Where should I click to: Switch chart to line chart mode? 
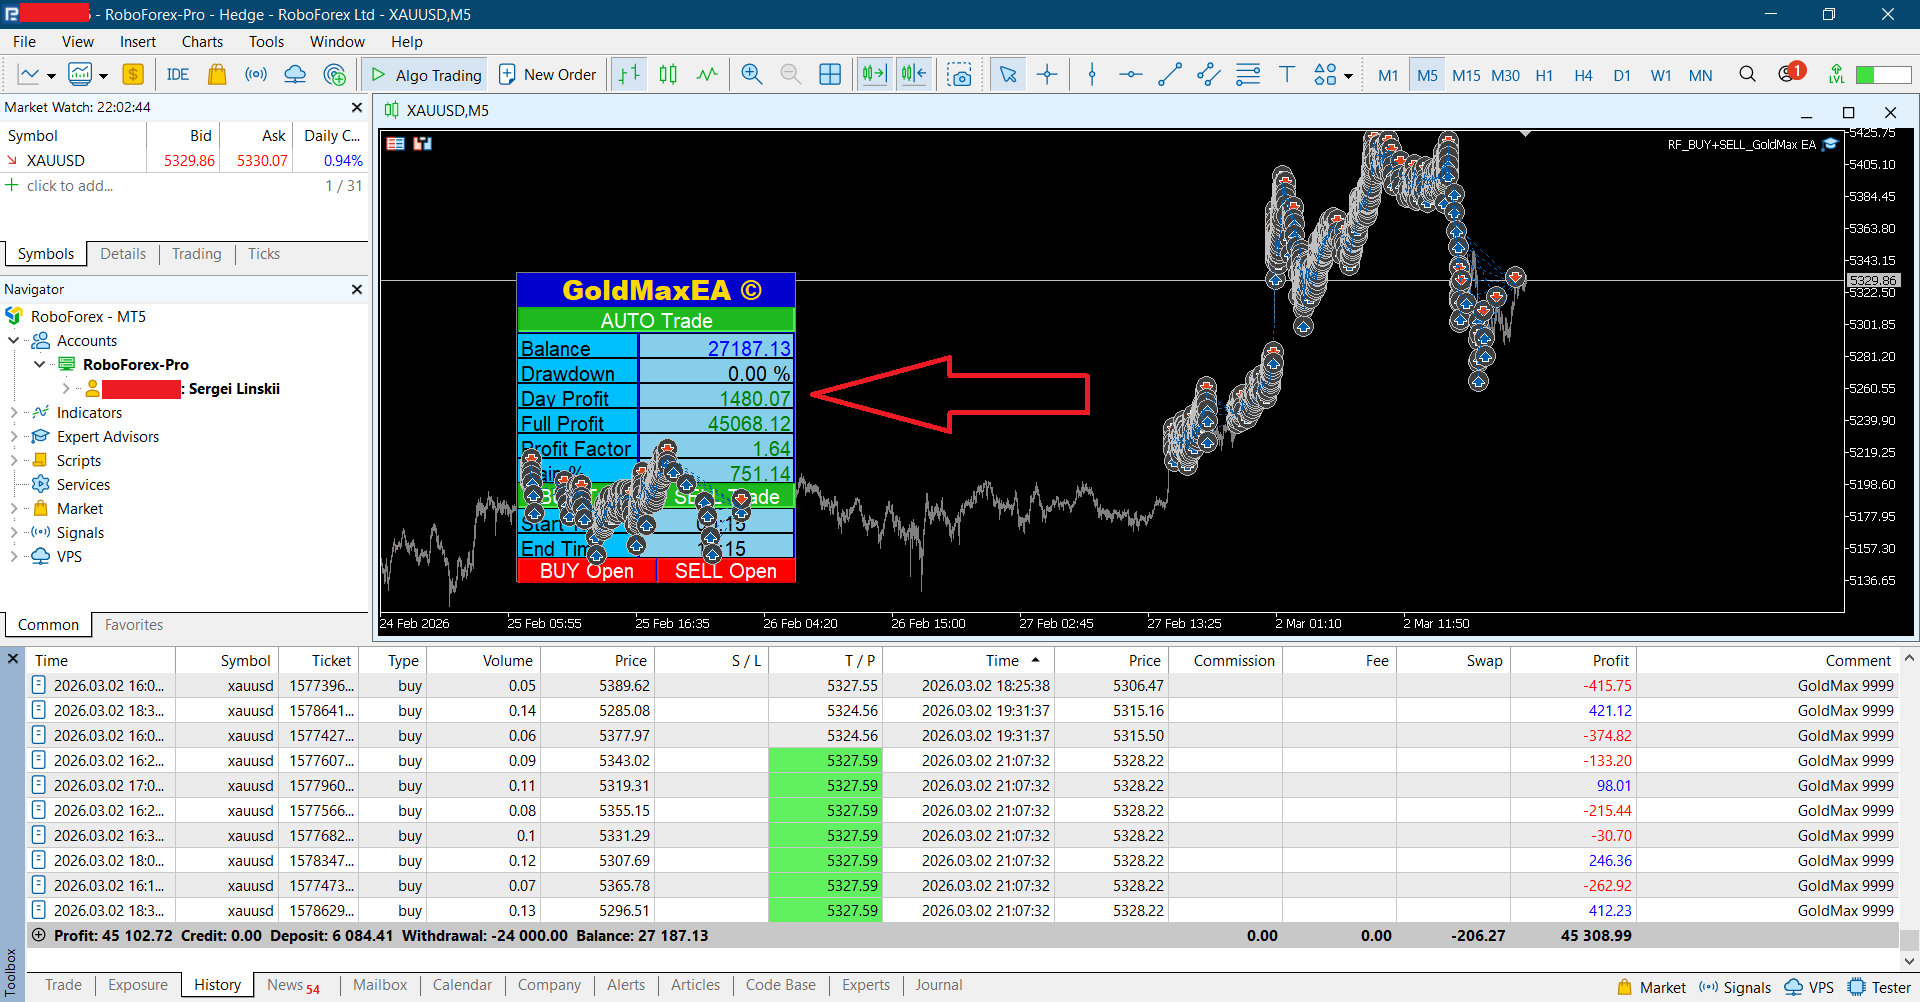(707, 75)
